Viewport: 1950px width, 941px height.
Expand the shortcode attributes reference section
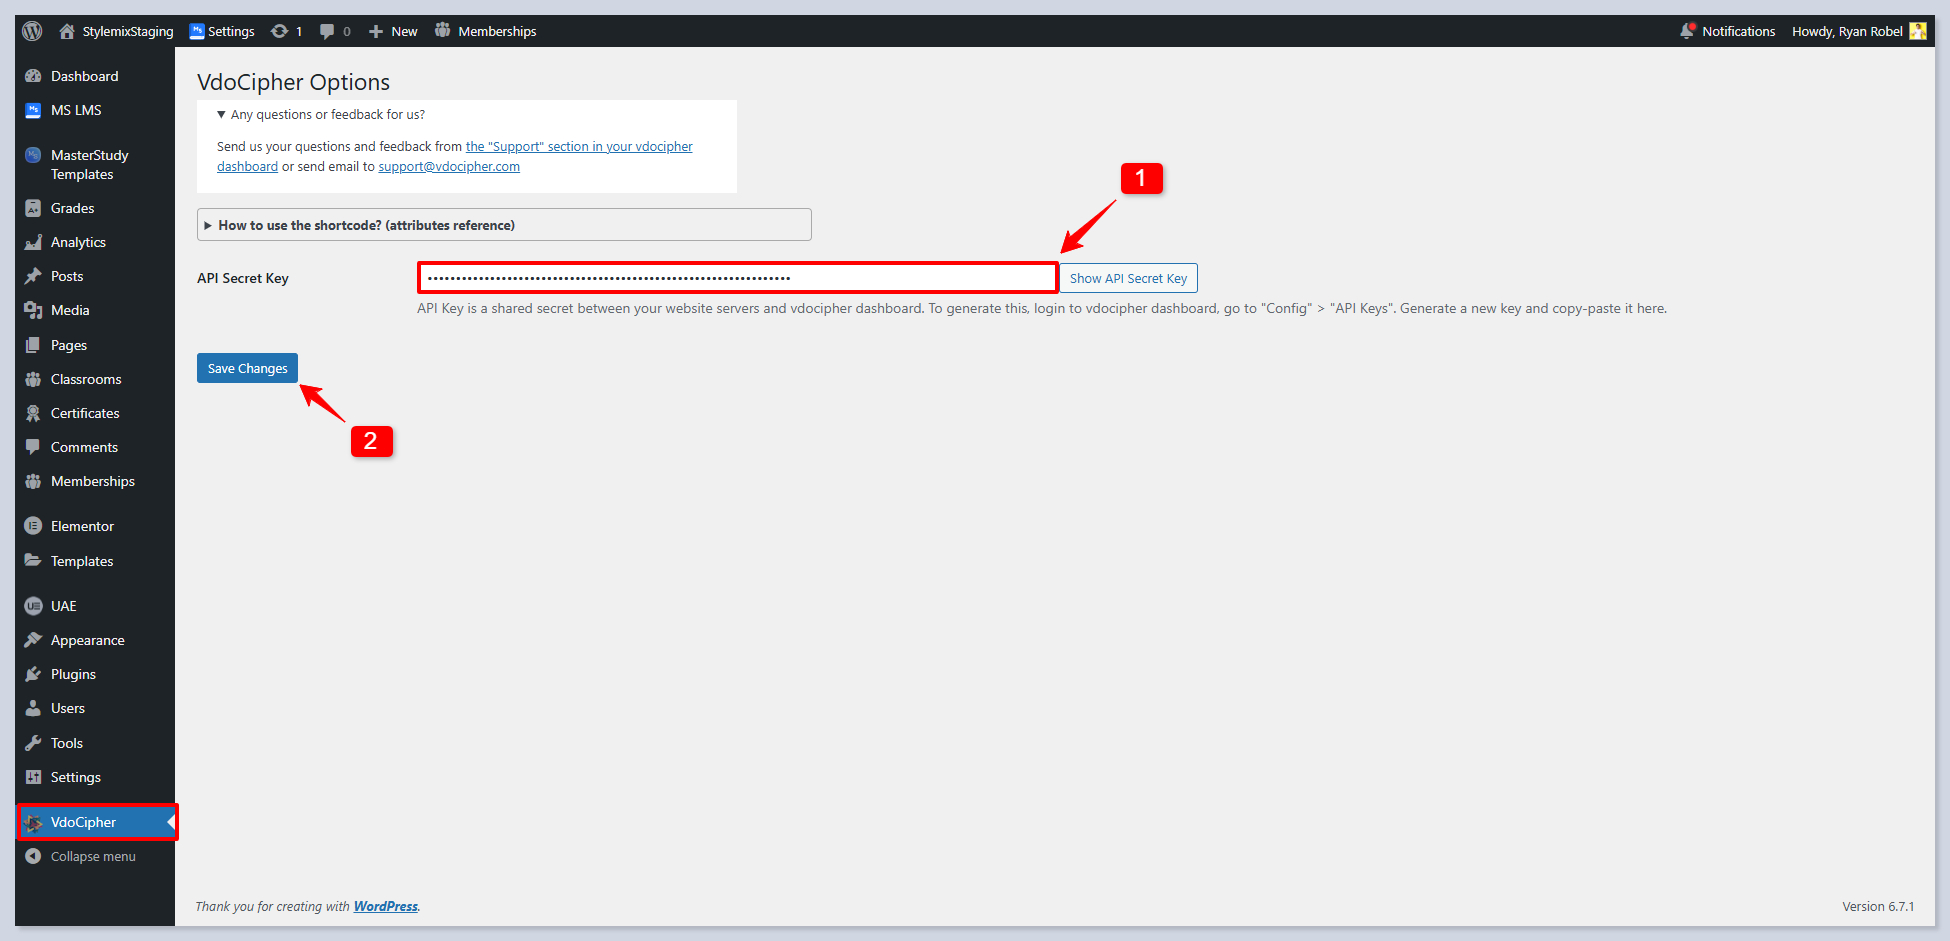pos(366,225)
